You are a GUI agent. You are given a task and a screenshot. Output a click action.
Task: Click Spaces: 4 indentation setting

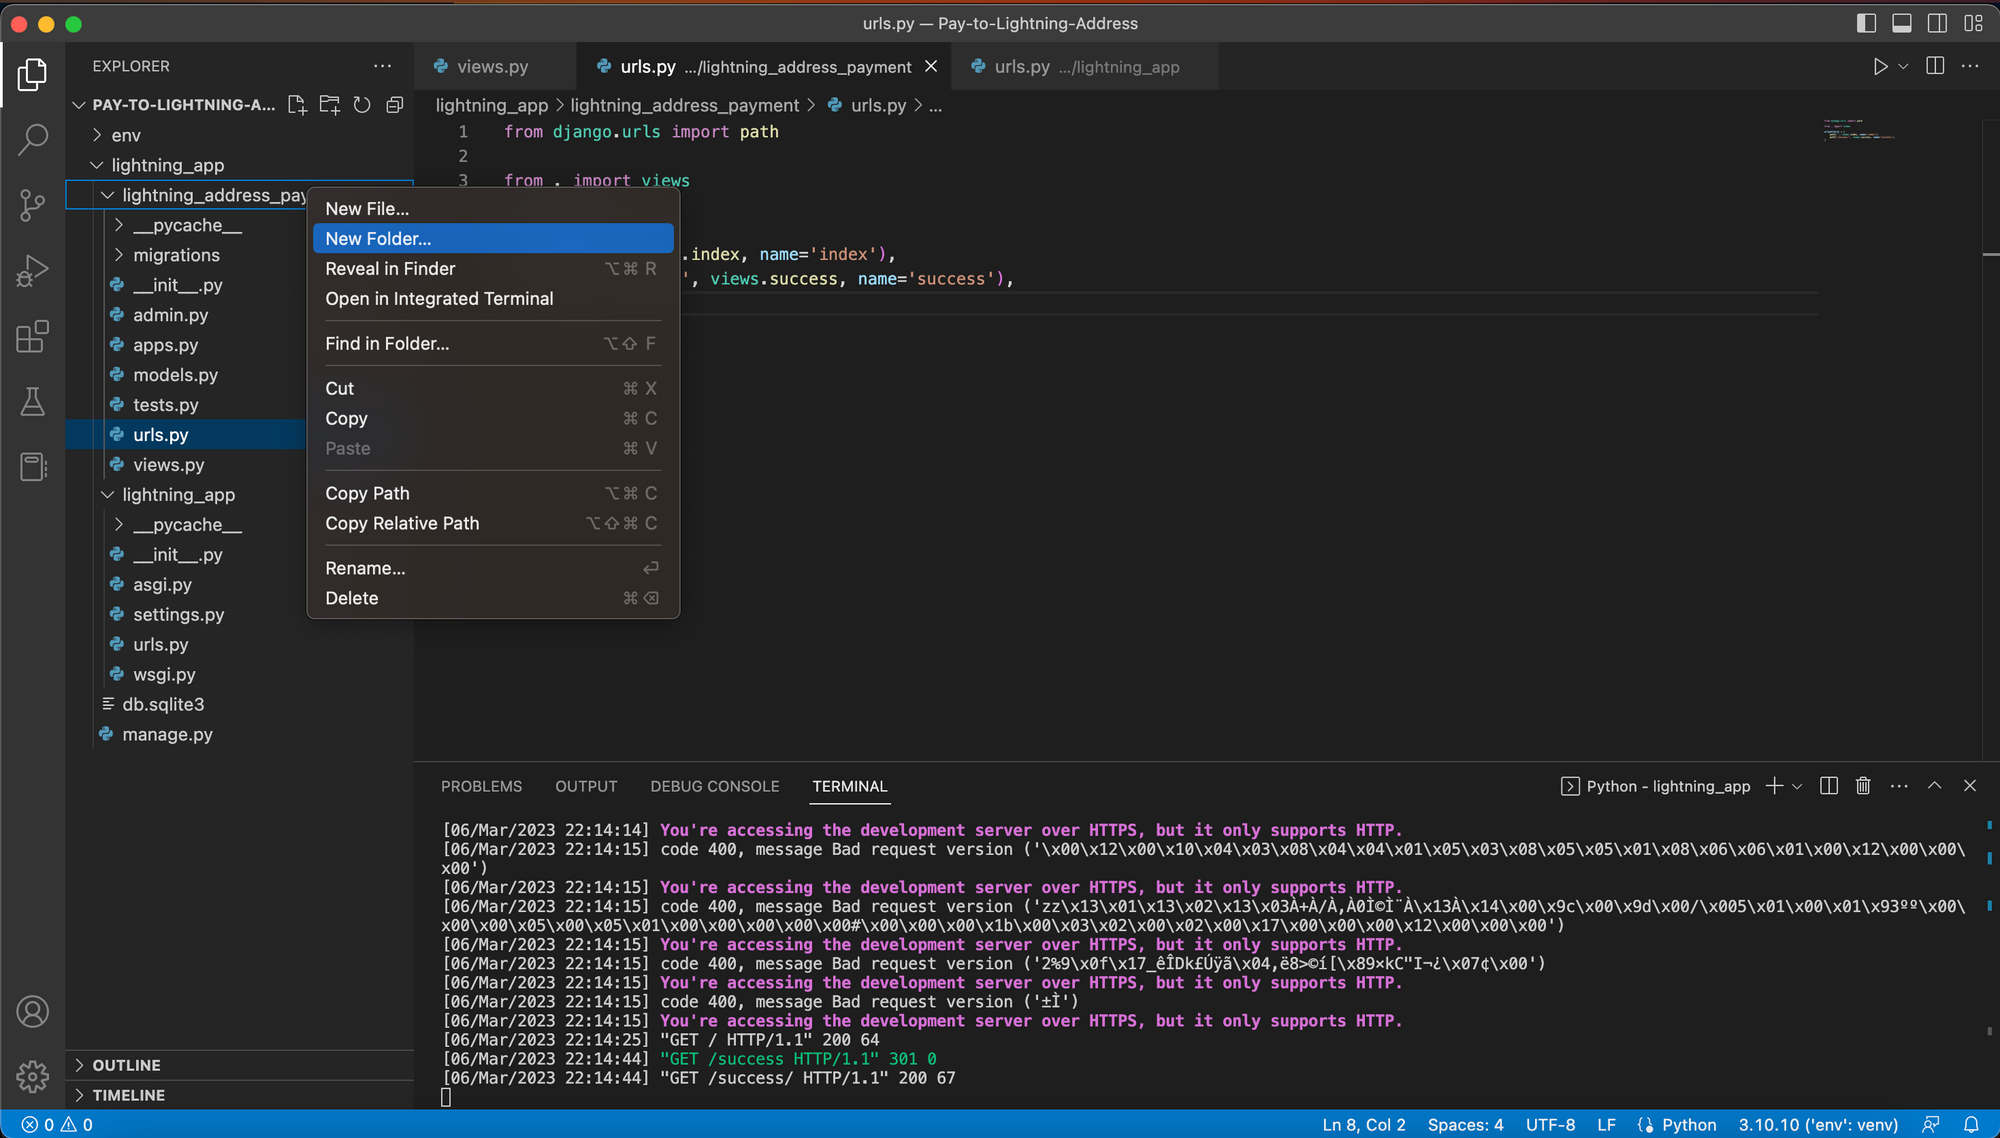tap(1465, 1125)
